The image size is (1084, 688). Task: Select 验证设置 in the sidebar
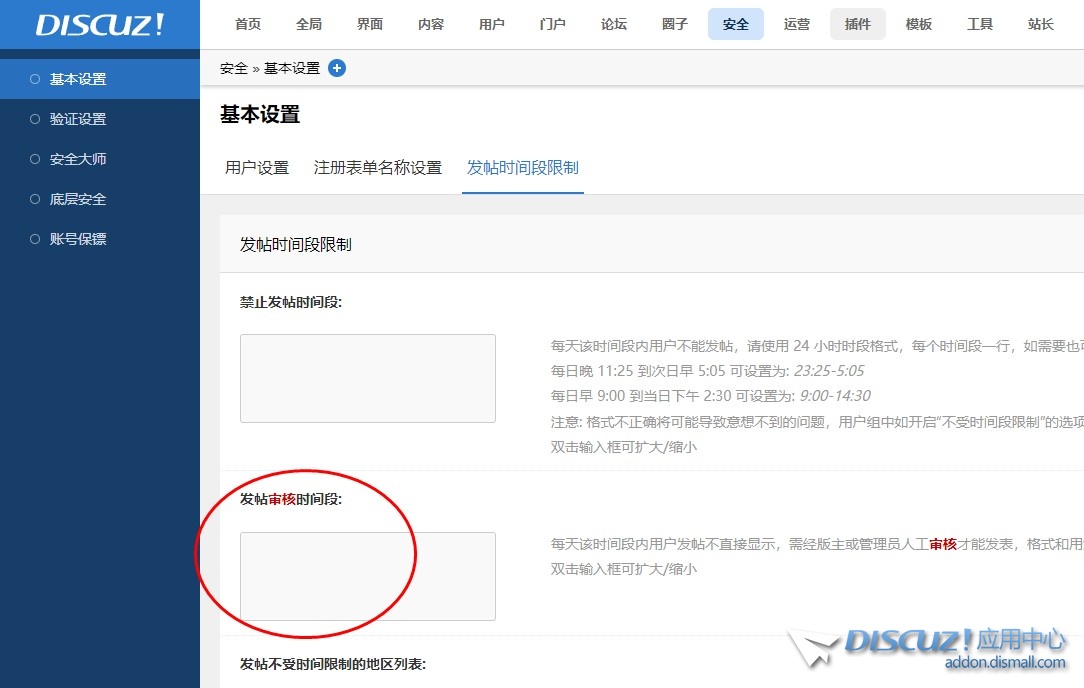78,119
